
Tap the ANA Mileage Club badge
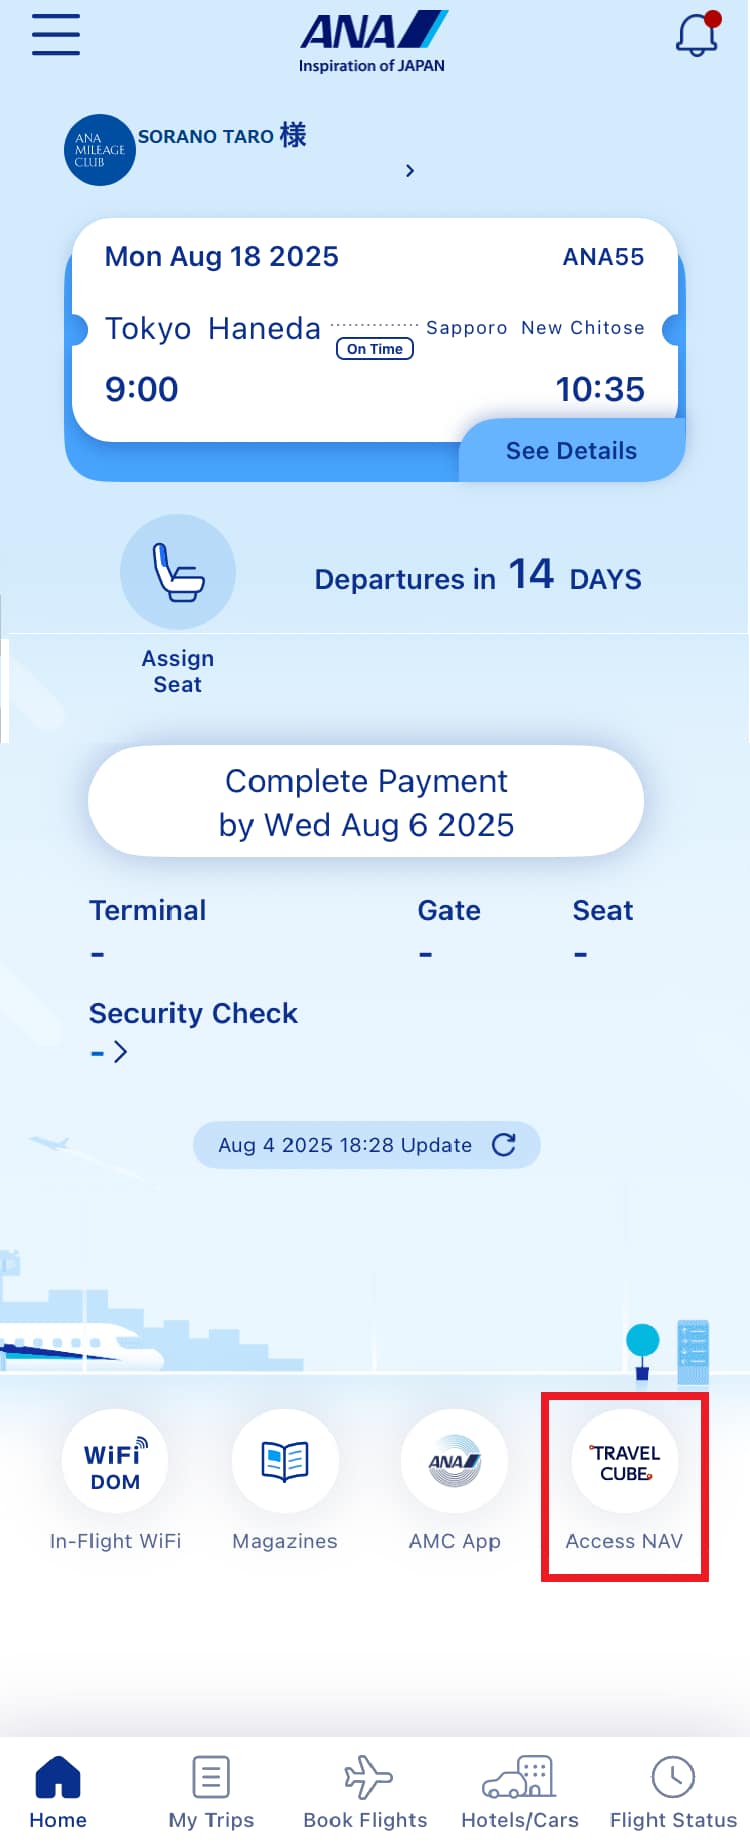[99, 150]
